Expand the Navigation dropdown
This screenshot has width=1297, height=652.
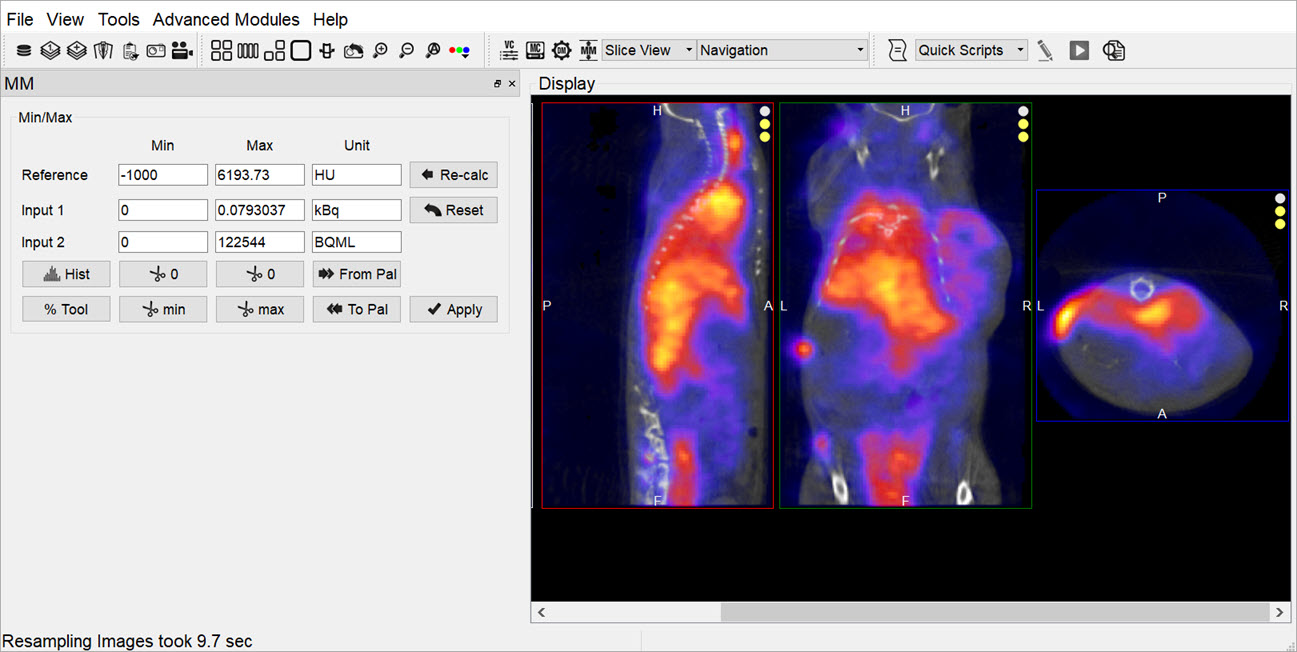782,50
